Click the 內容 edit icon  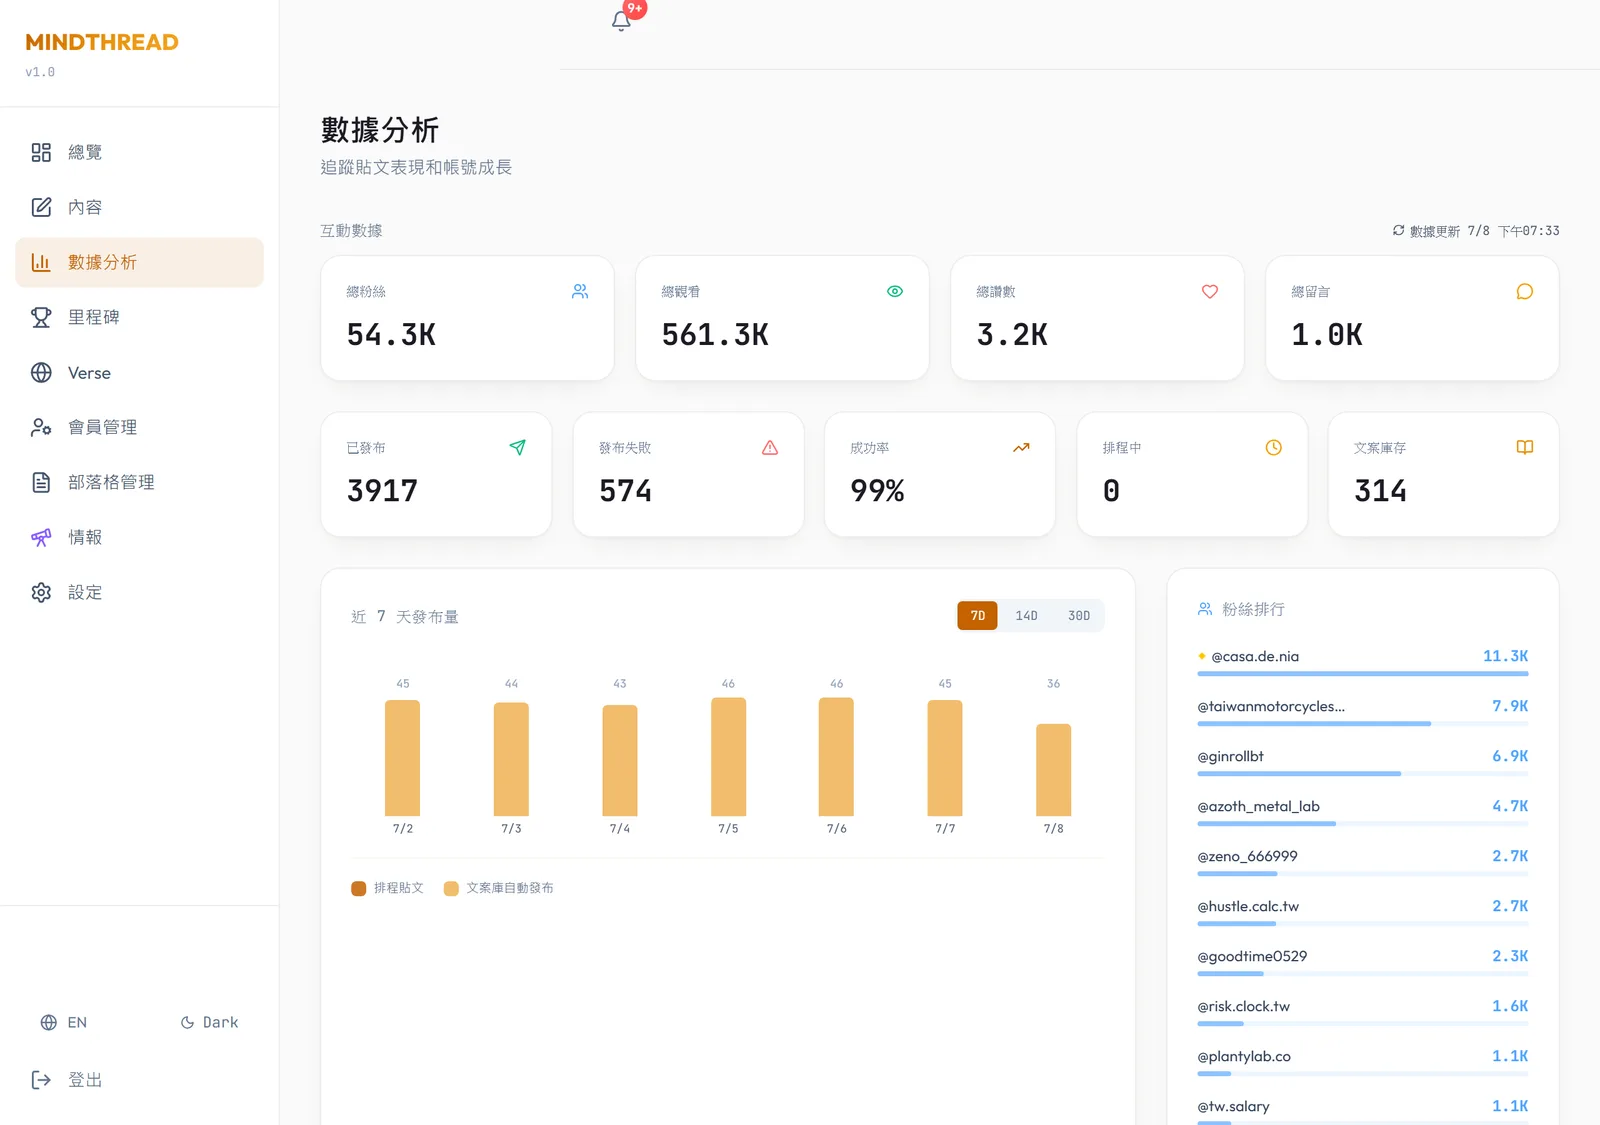pyautogui.click(x=41, y=207)
